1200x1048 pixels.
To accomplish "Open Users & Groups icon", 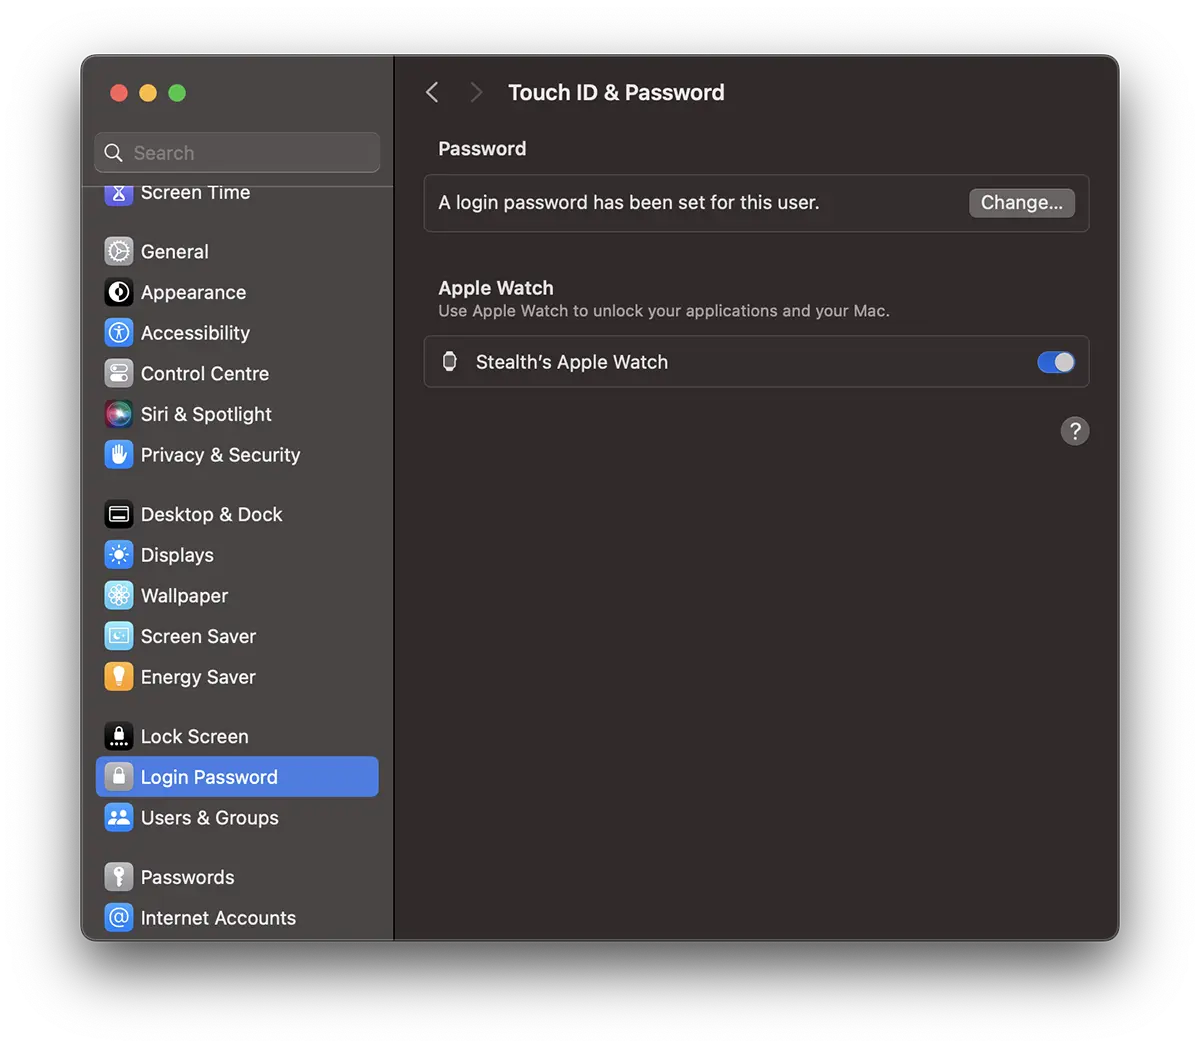I will (119, 817).
